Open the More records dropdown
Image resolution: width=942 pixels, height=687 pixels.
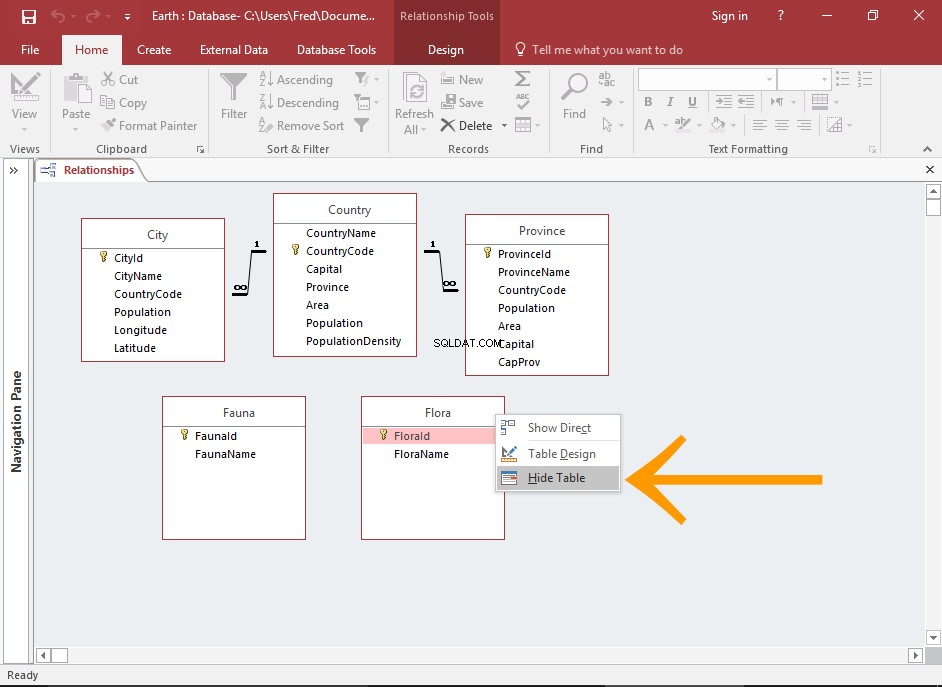[x=527, y=125]
